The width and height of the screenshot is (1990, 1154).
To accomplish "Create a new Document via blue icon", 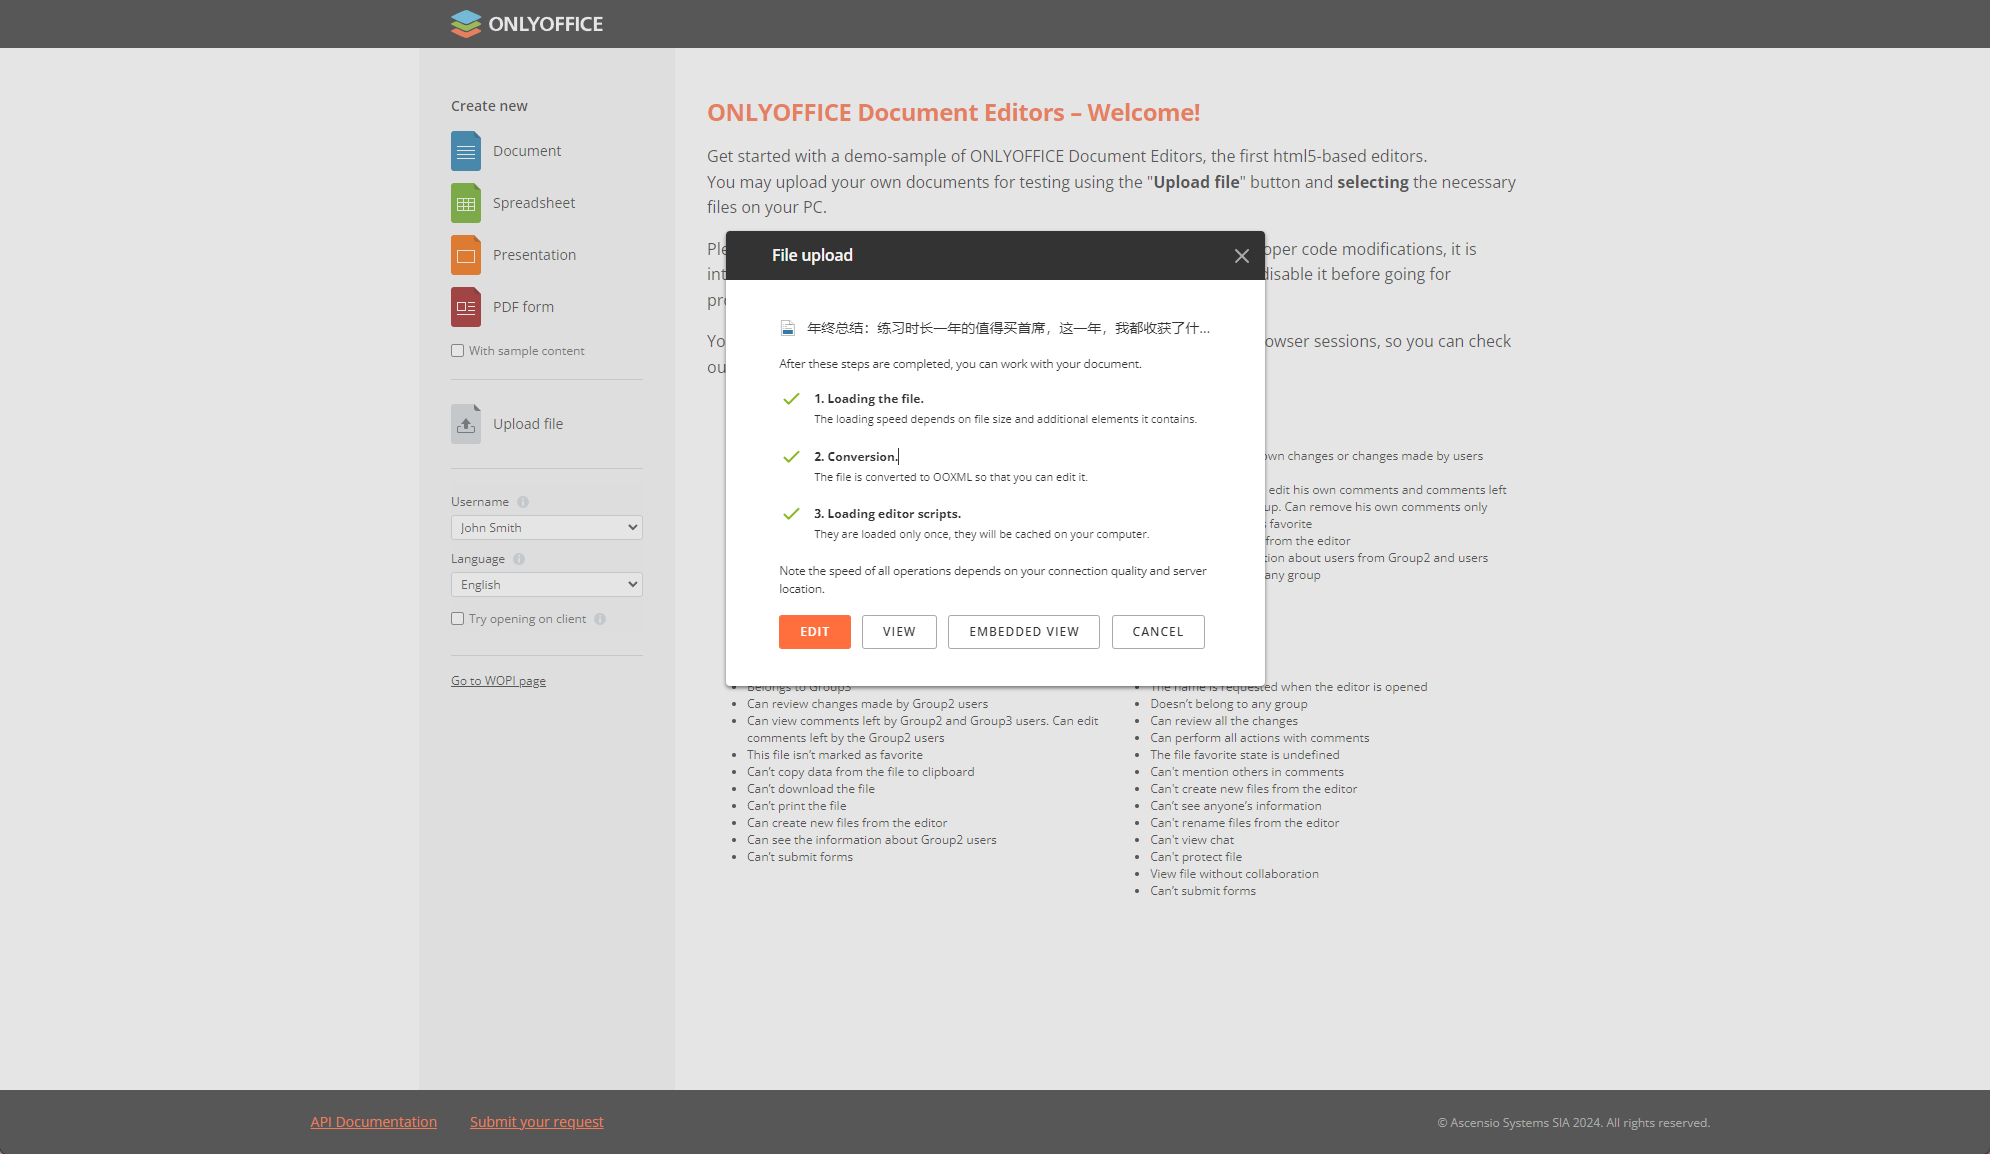I will click(x=466, y=151).
